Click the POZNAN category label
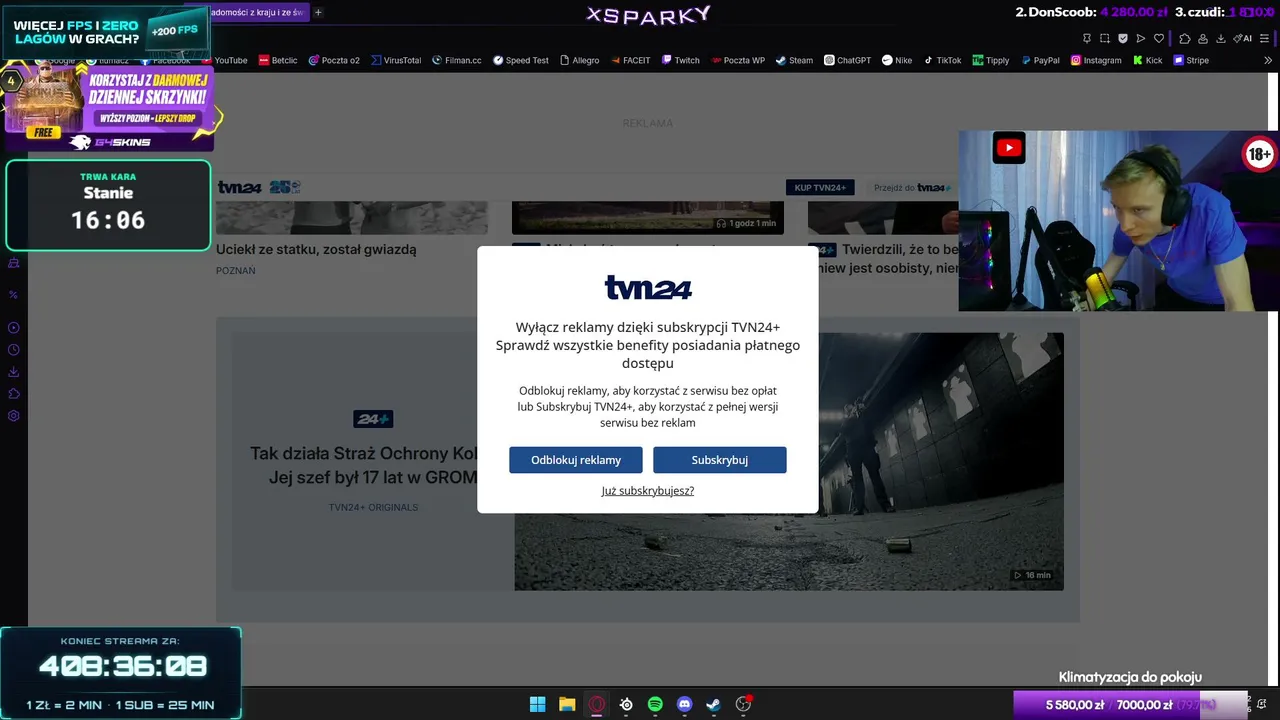Viewport: 1280px width, 720px height. (236, 271)
